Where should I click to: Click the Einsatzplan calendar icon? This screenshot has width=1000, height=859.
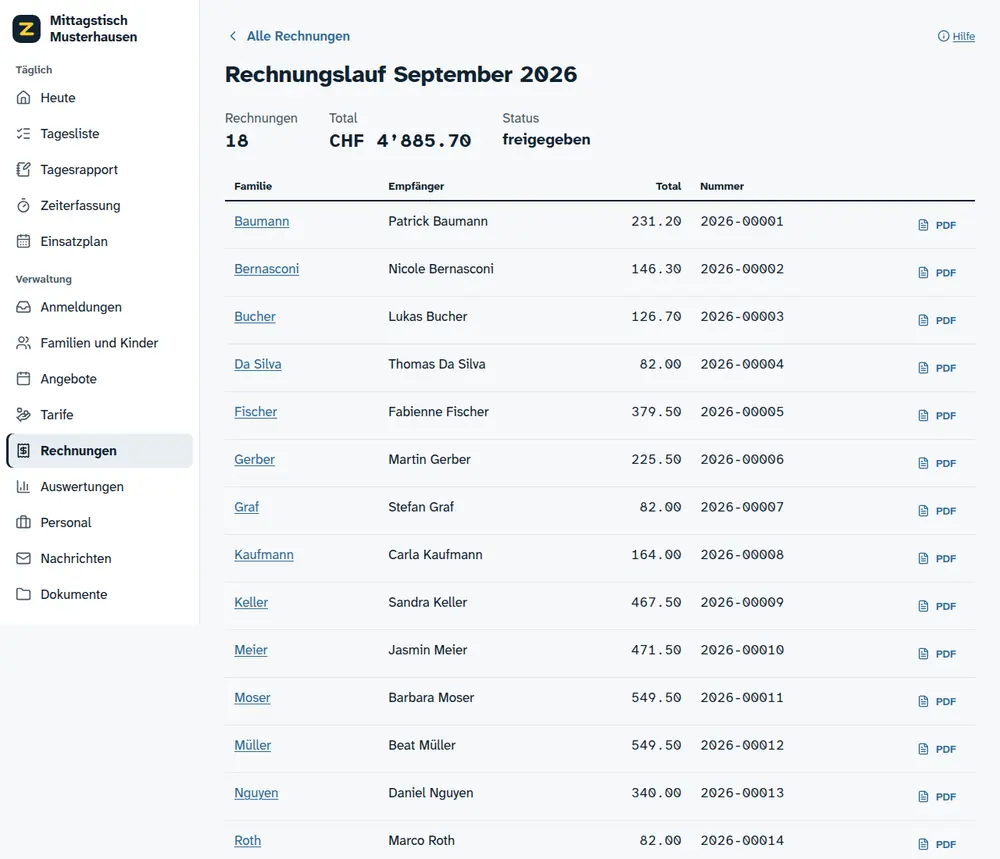click(x=24, y=241)
